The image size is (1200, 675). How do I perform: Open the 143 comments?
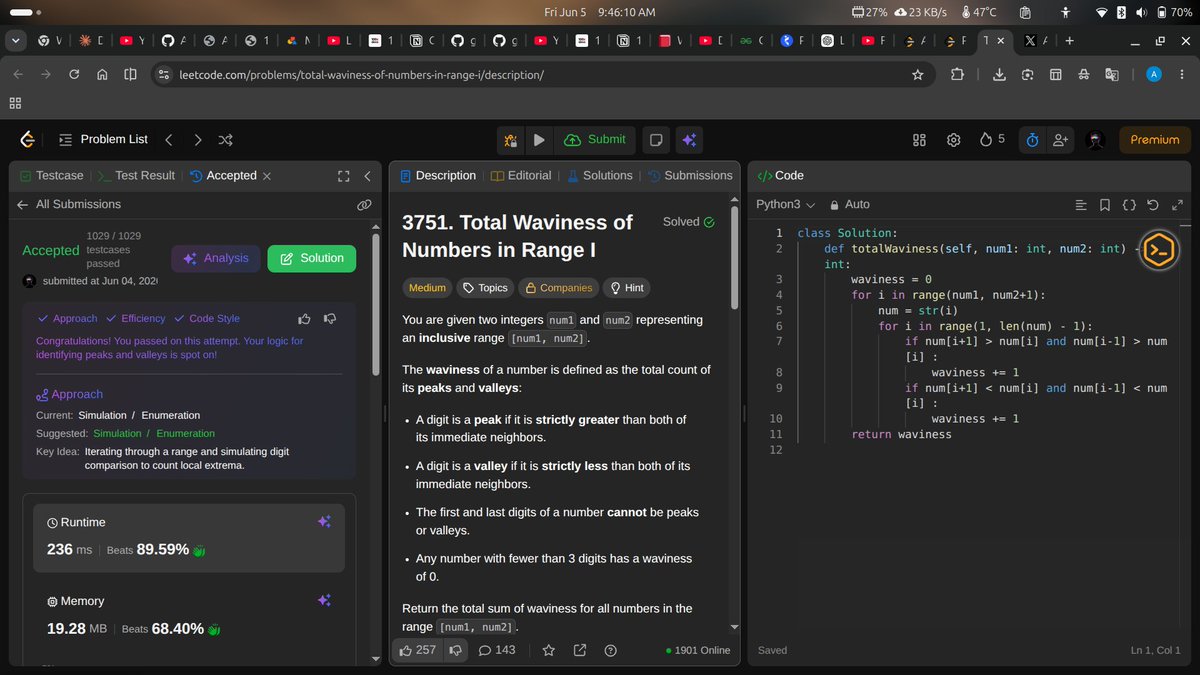point(497,650)
